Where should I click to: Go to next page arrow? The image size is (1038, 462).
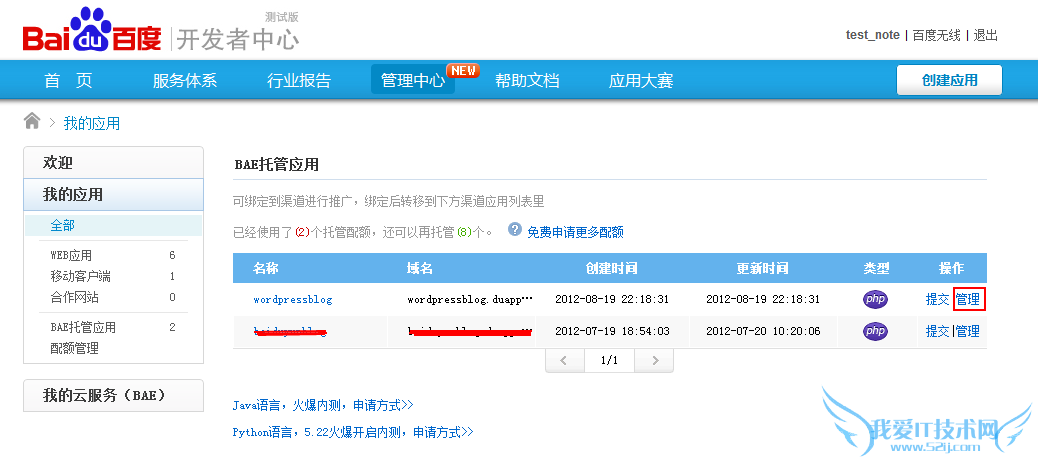(654, 360)
